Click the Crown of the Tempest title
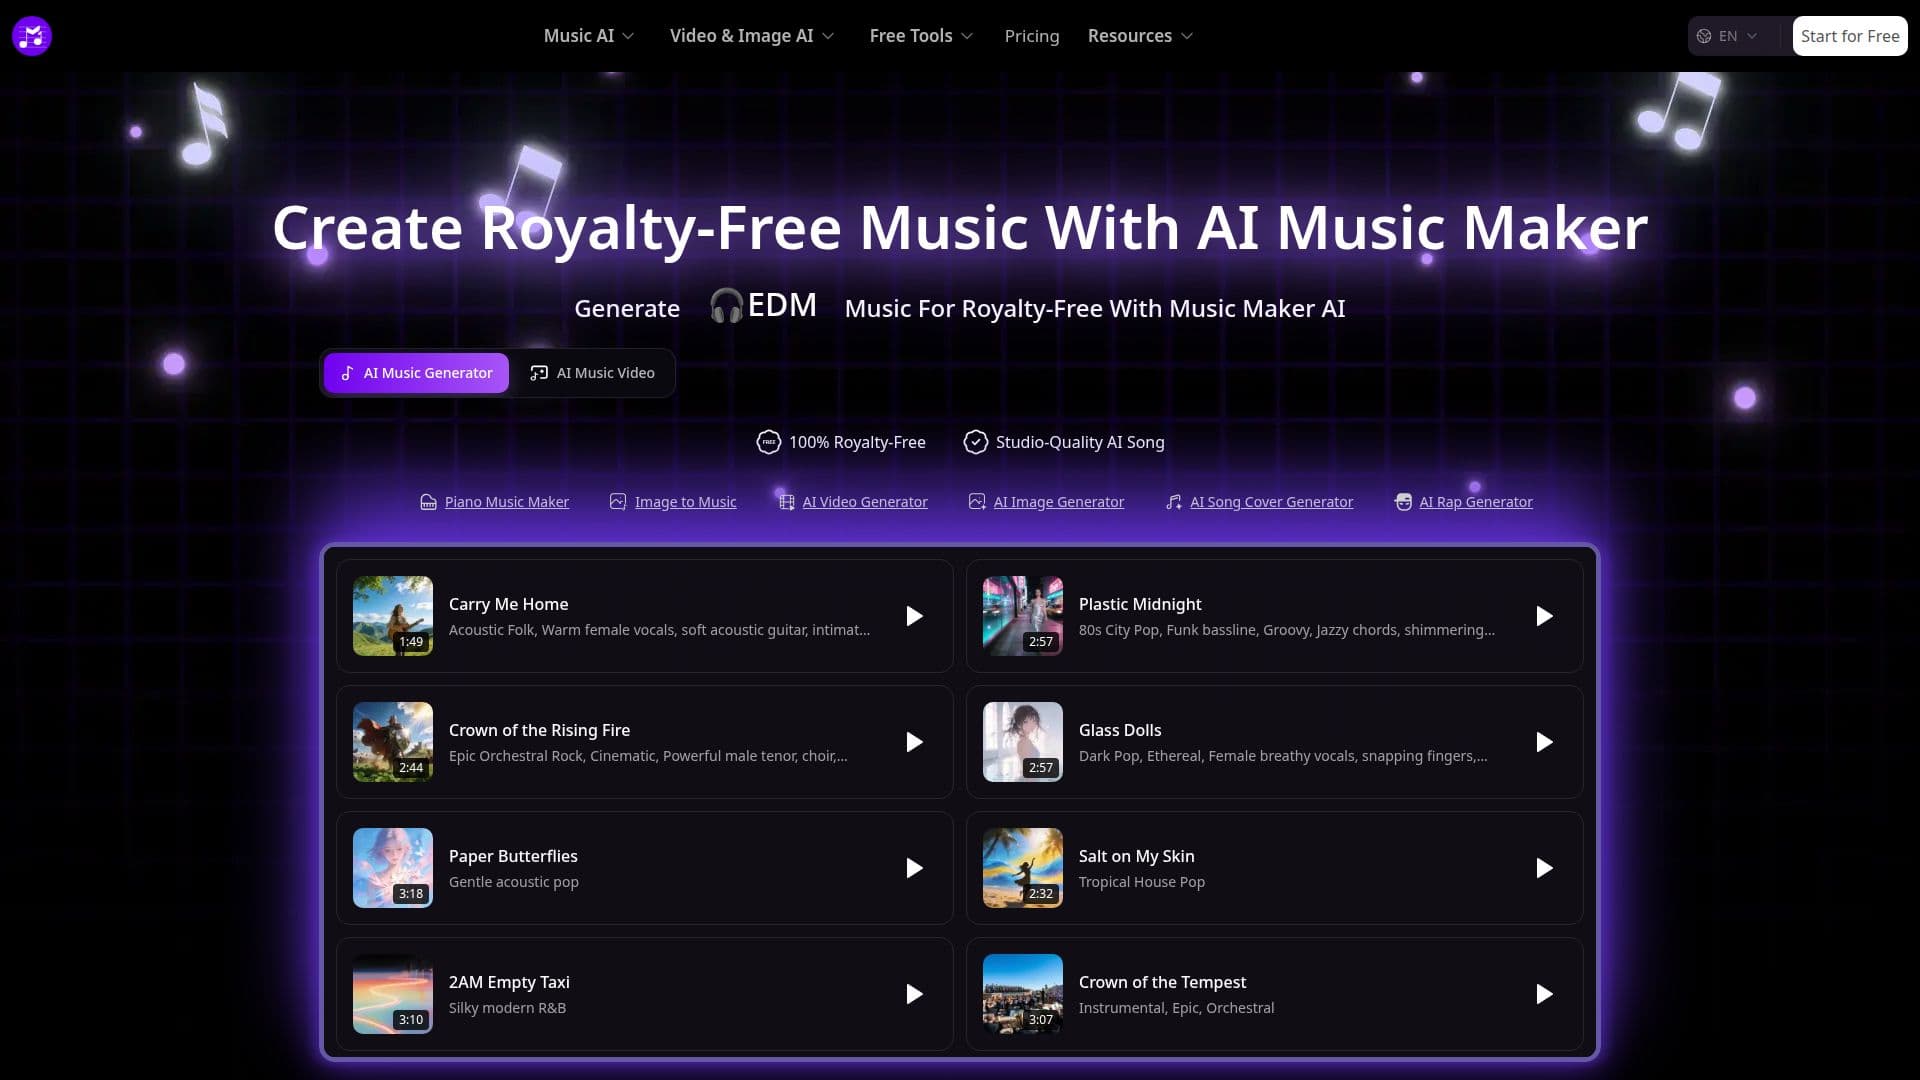This screenshot has height=1080, width=1920. tap(1162, 982)
